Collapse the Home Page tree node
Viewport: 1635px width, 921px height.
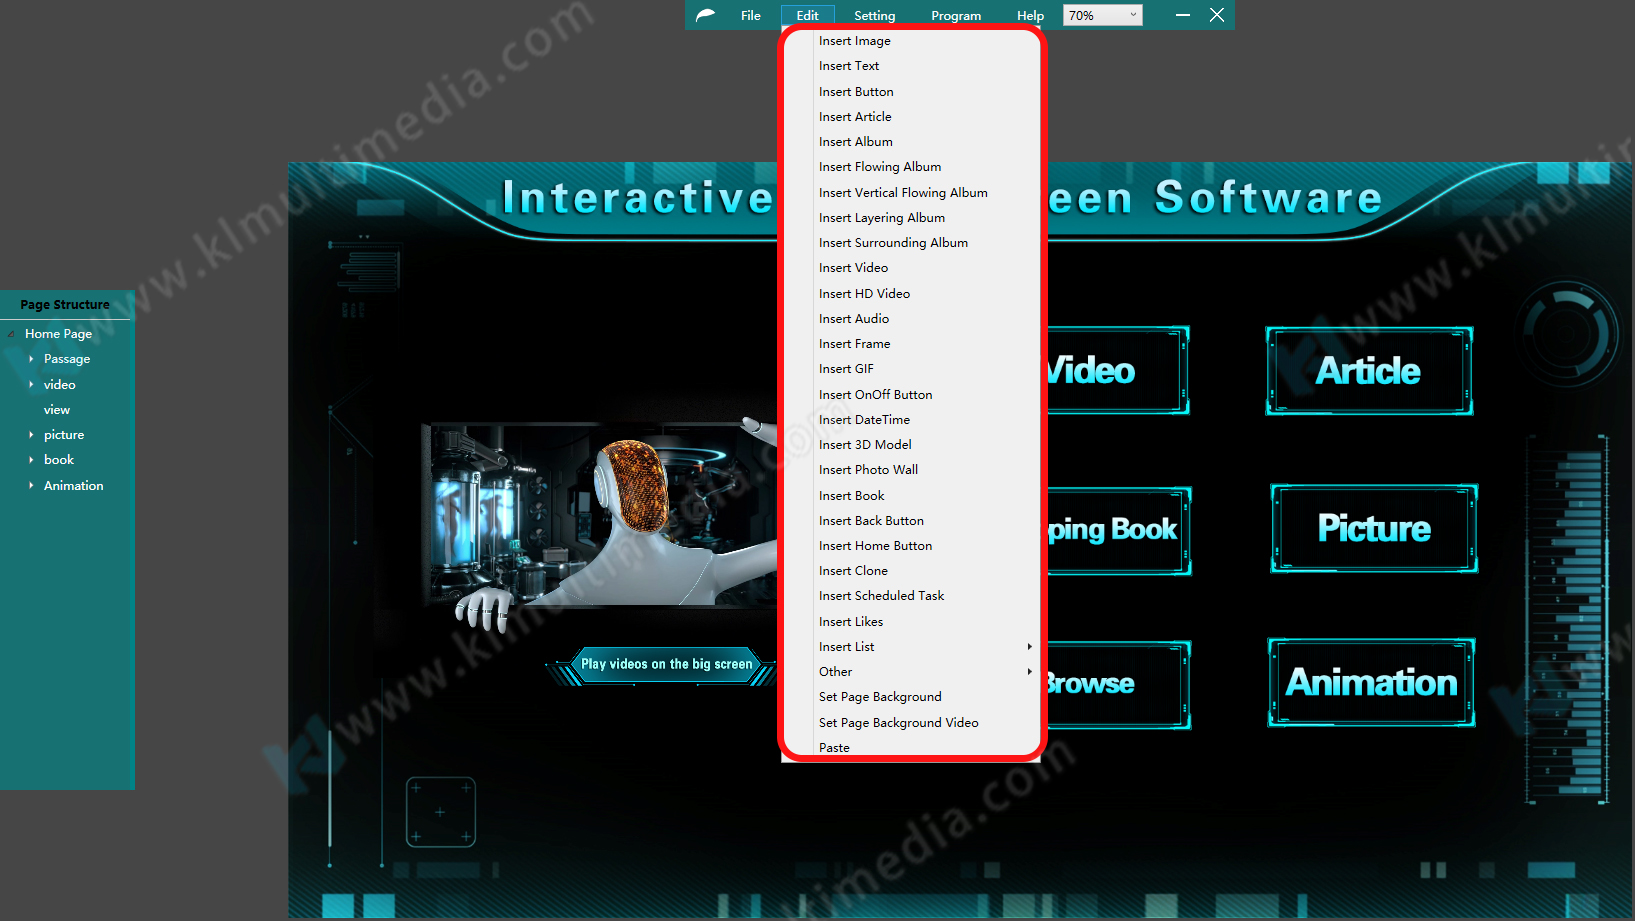coord(11,334)
